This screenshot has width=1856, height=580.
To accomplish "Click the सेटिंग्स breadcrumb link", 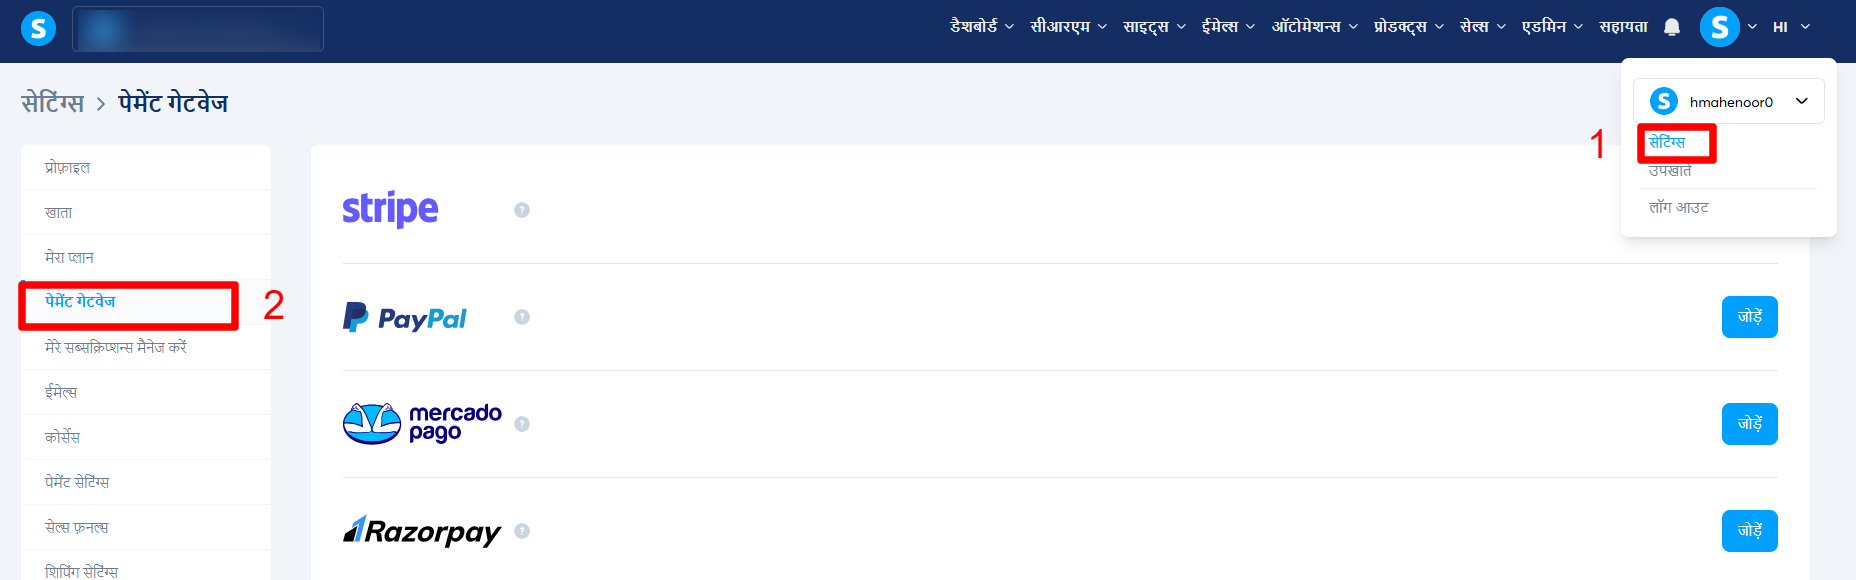I will [53, 103].
